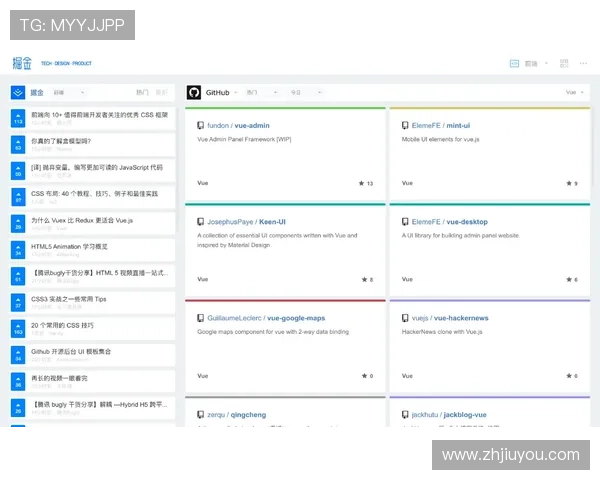This screenshot has height=480, width=600.
Task: Click the 掘金 logo in the header
Action: pyautogui.click(x=22, y=63)
